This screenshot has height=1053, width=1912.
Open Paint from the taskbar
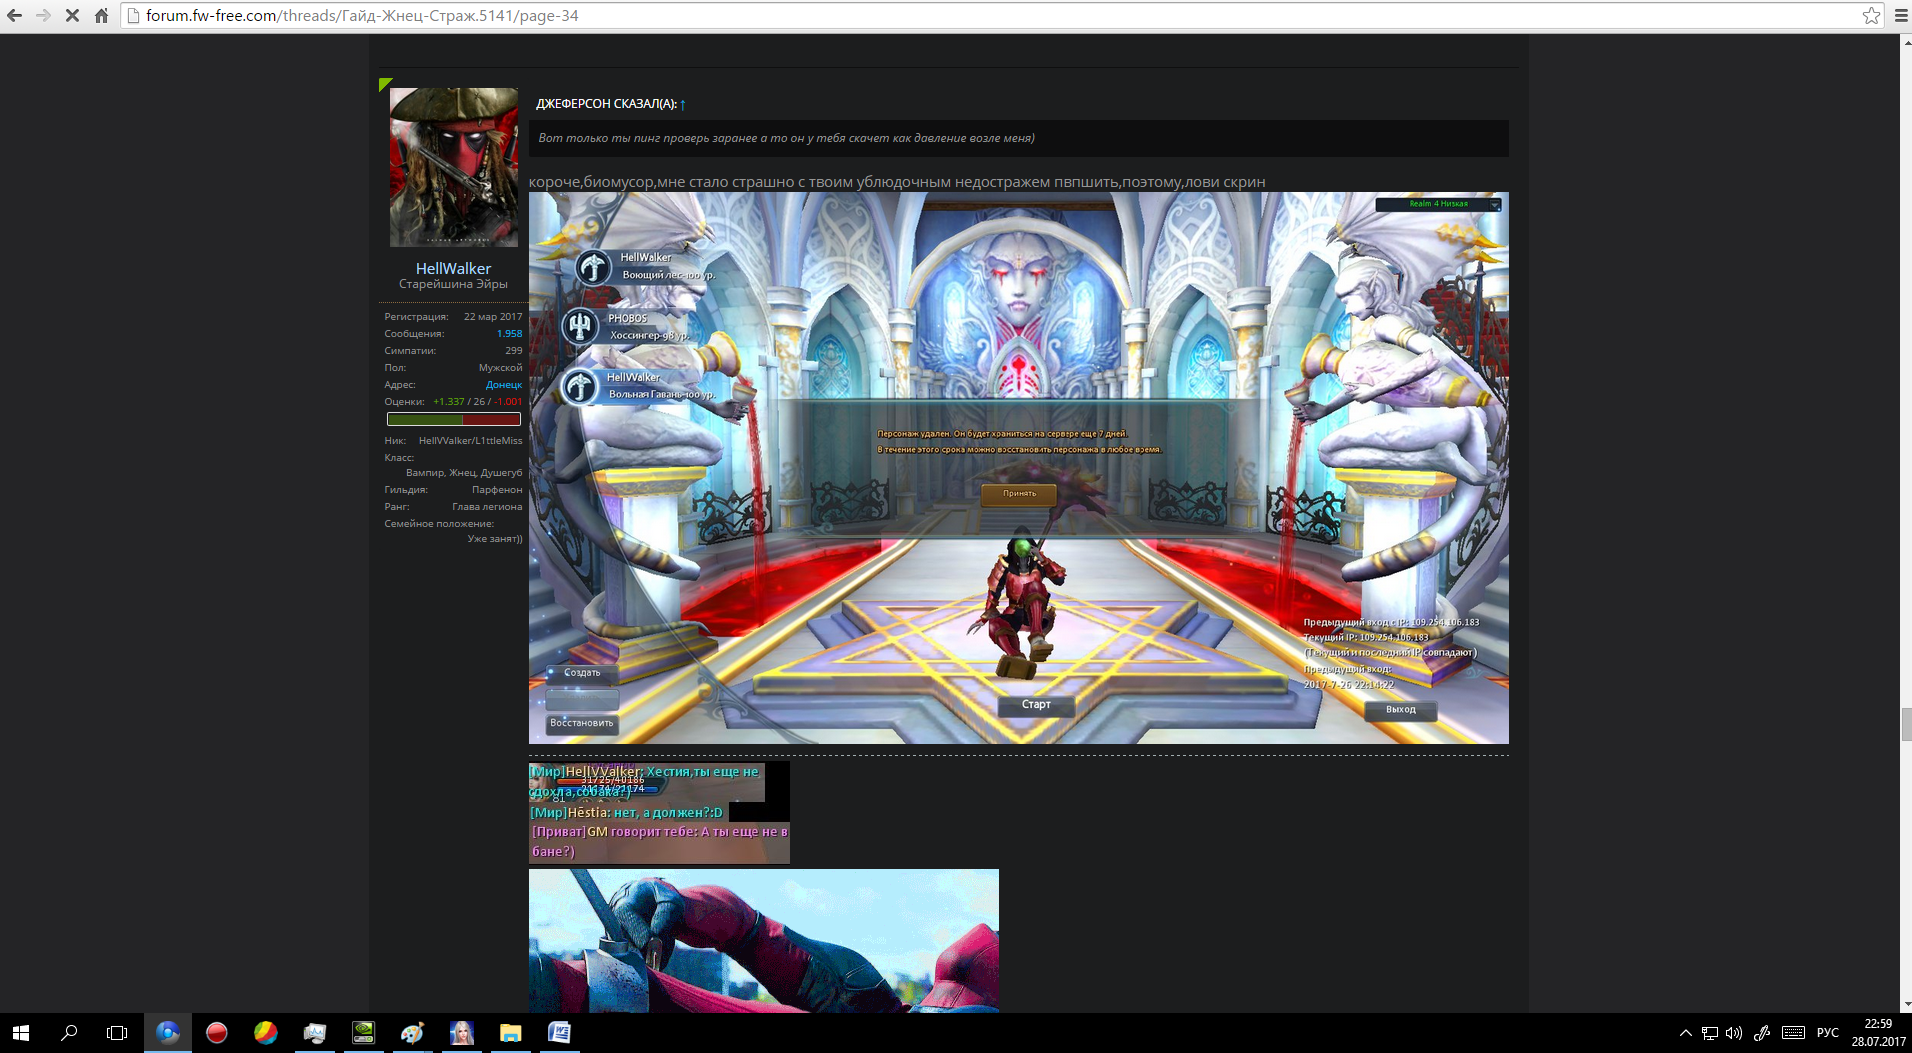pyautogui.click(x=412, y=1033)
